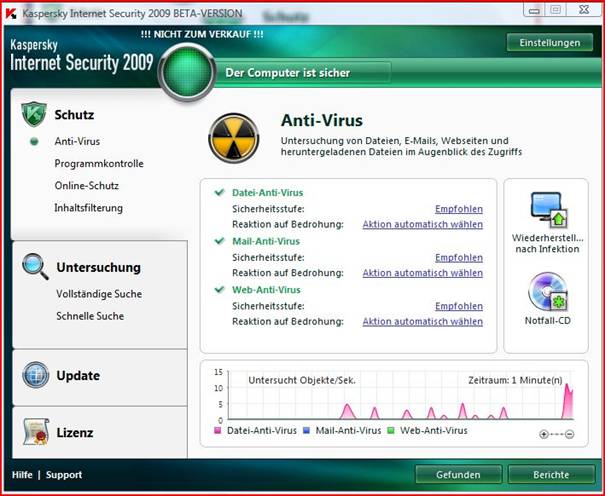Click the Update globe icon
This screenshot has height=496, width=605.
(35, 375)
